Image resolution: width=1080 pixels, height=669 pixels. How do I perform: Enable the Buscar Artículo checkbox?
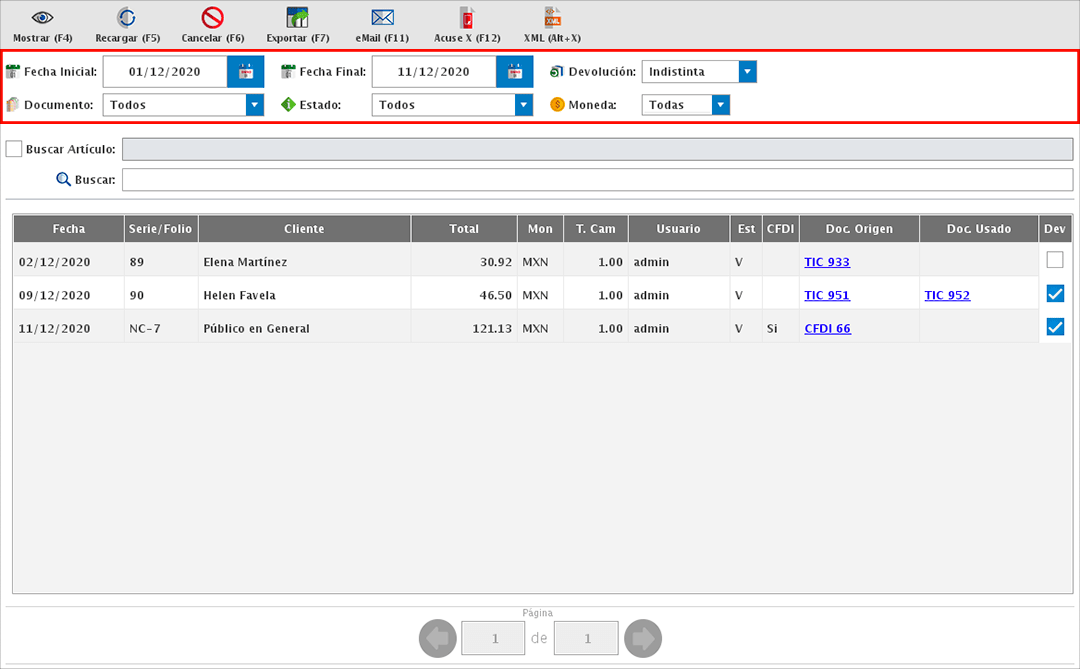pyautogui.click(x=14, y=149)
